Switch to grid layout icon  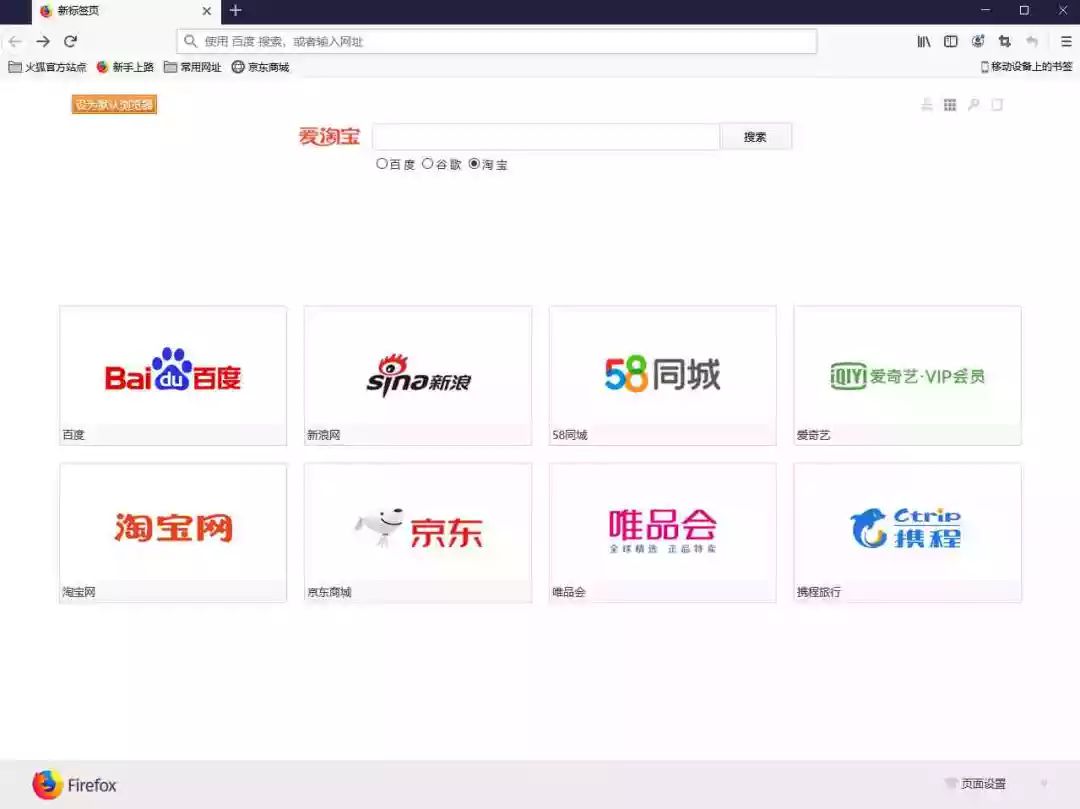click(950, 105)
